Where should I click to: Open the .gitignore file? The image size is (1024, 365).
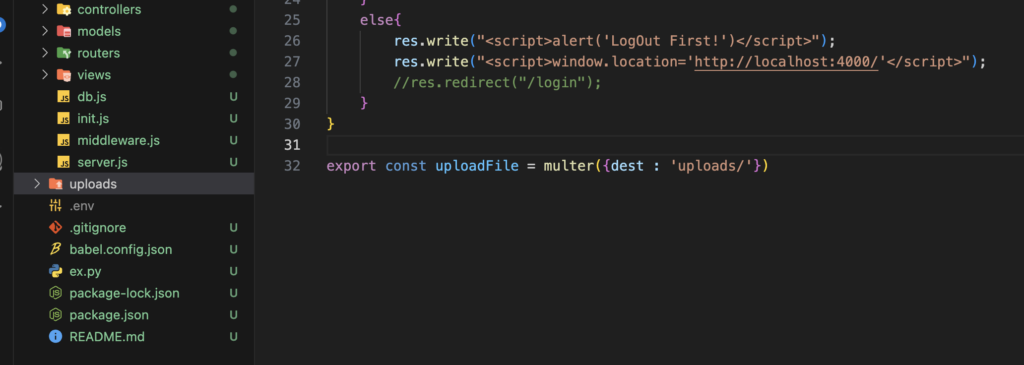[x=97, y=228]
